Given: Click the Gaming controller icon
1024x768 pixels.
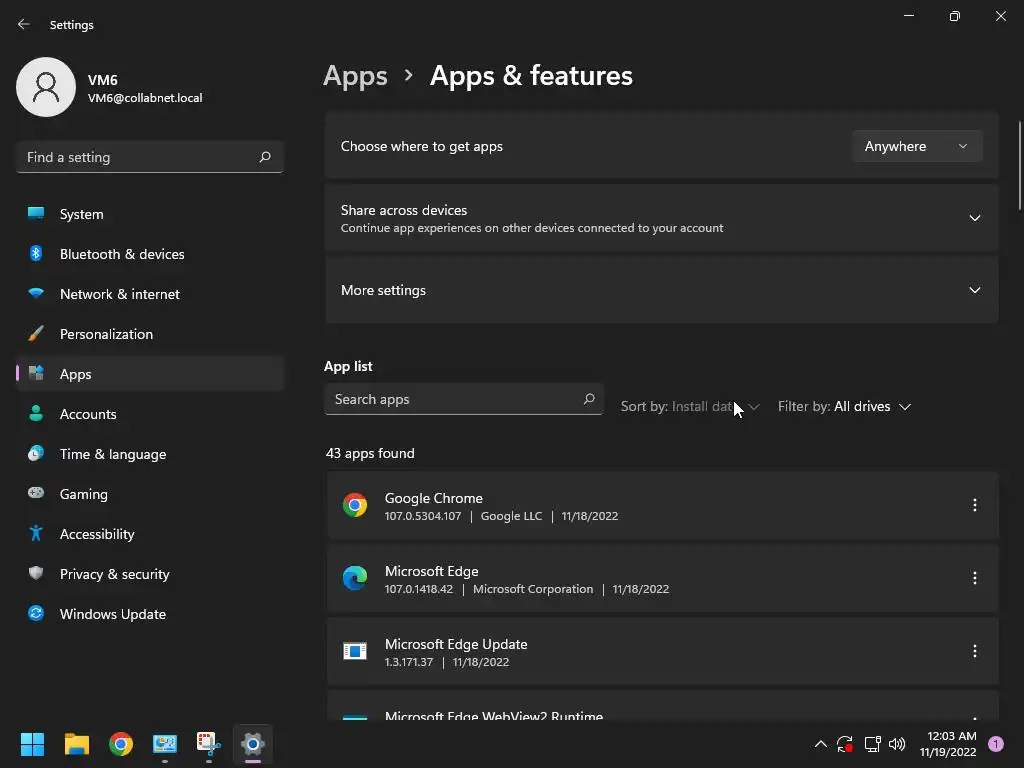Looking at the screenshot, I should click(36, 493).
